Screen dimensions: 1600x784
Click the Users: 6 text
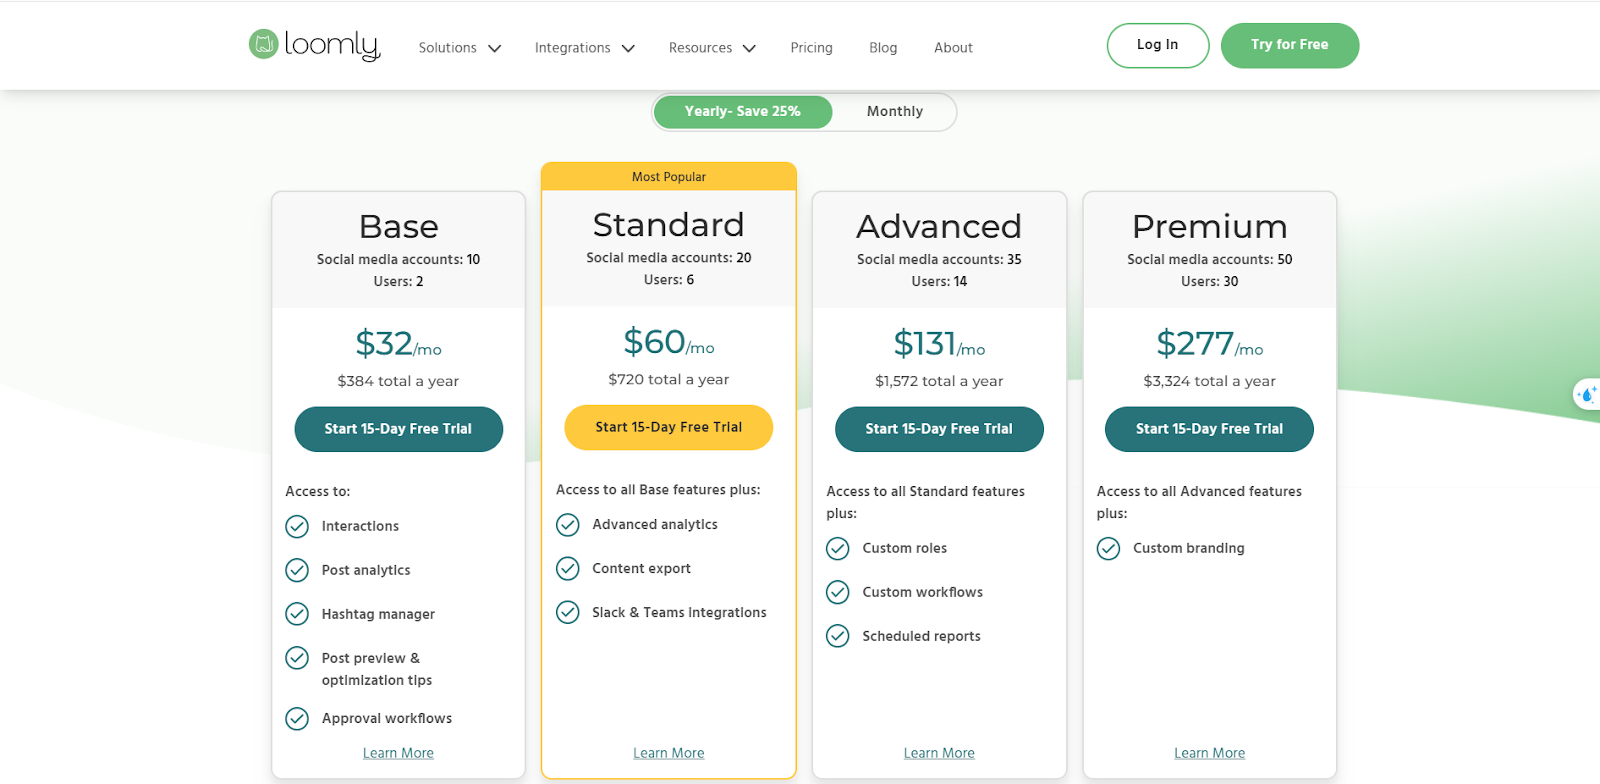pyautogui.click(x=669, y=279)
